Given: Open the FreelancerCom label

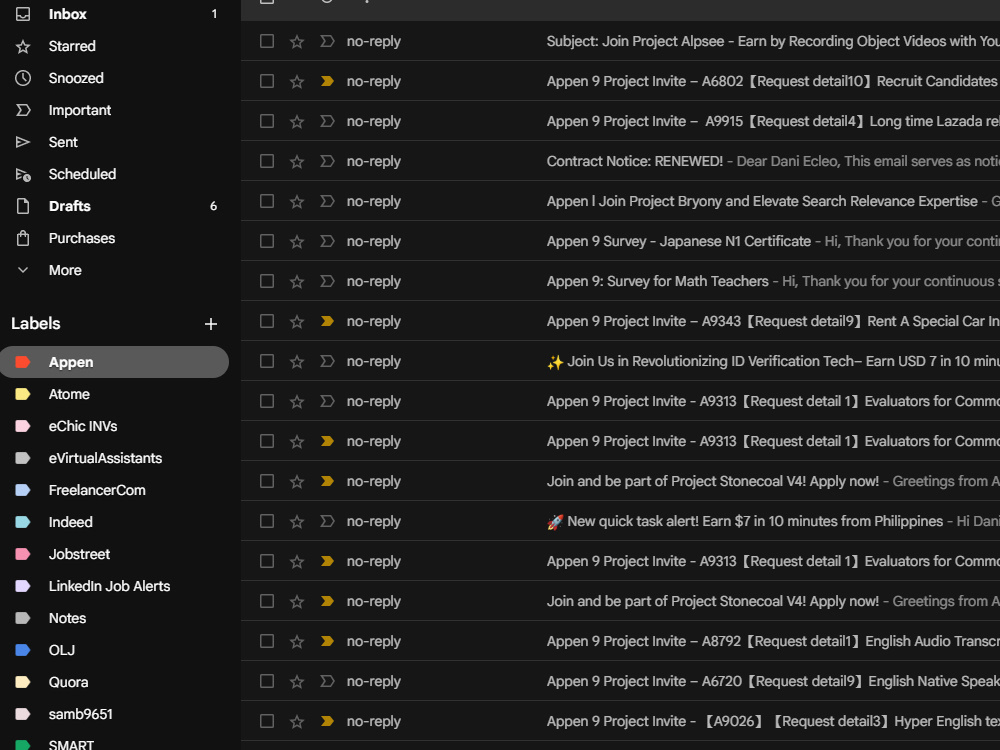Looking at the screenshot, I should [x=114, y=490].
